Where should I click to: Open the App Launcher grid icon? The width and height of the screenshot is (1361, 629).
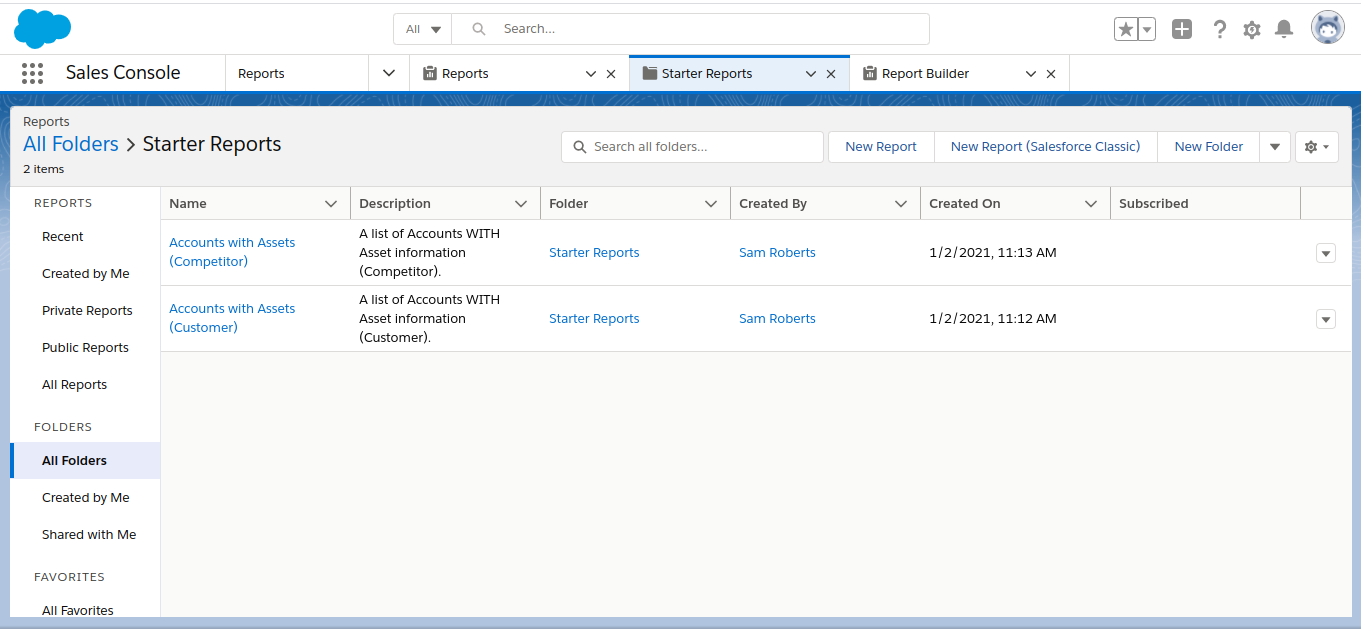[x=33, y=73]
